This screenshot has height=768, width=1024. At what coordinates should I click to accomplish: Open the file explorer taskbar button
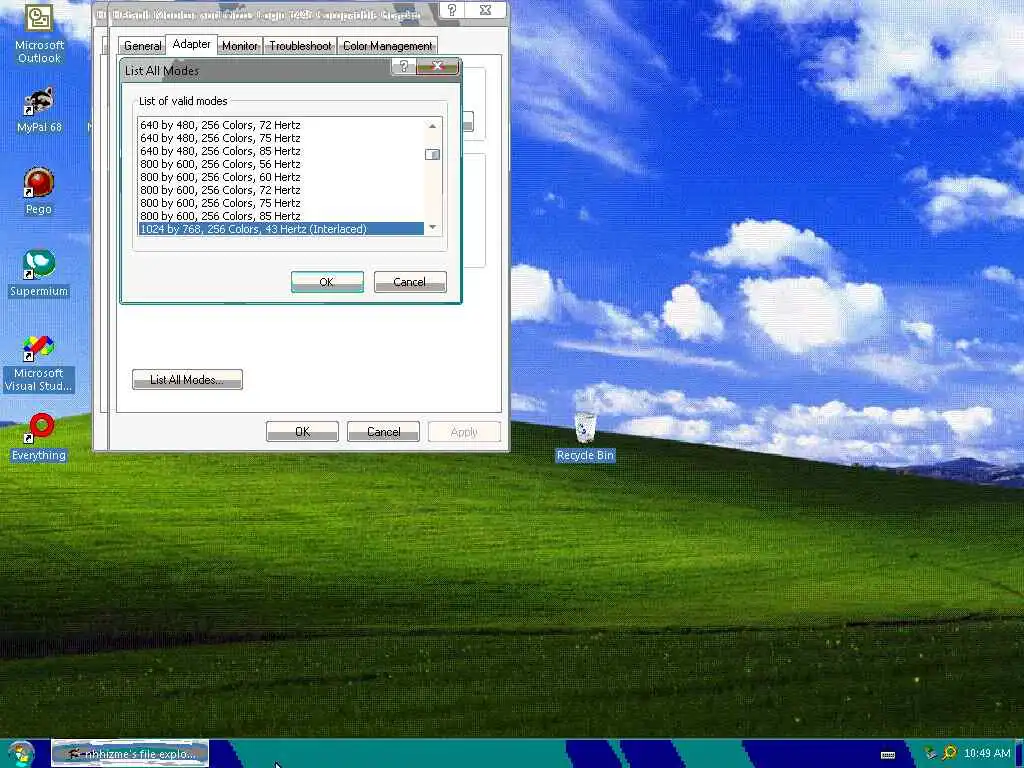pos(130,754)
